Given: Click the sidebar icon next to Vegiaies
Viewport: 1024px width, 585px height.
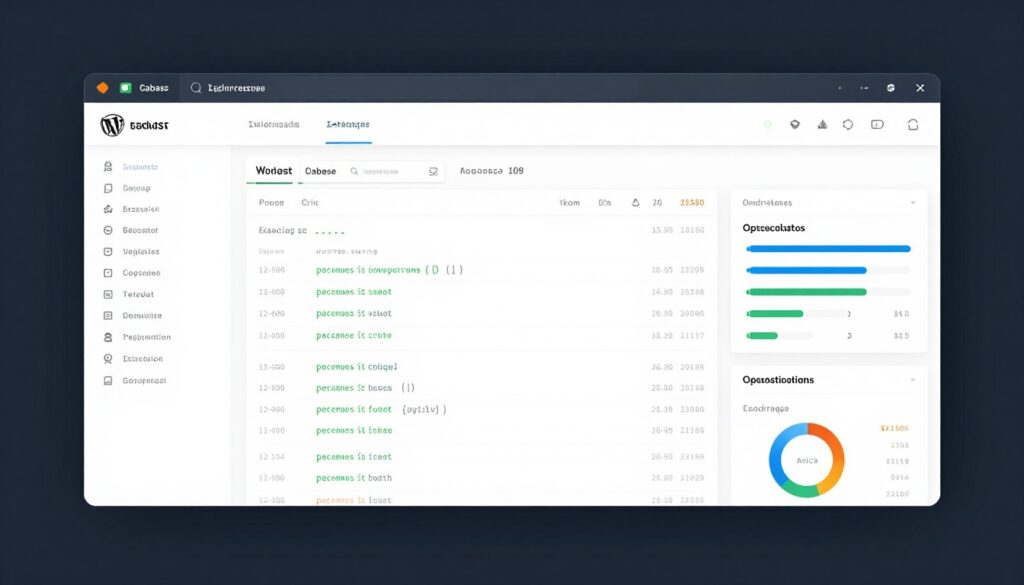Looking at the screenshot, I should click(108, 251).
